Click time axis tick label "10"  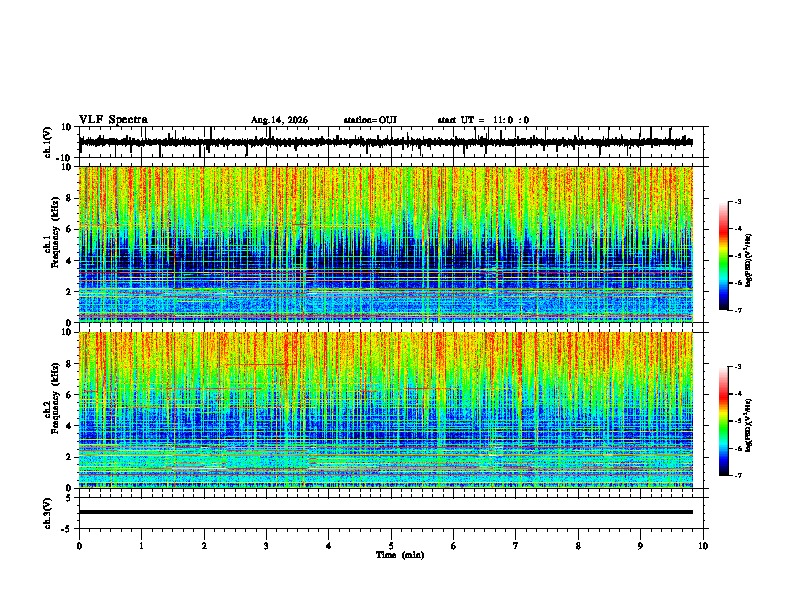tap(703, 546)
